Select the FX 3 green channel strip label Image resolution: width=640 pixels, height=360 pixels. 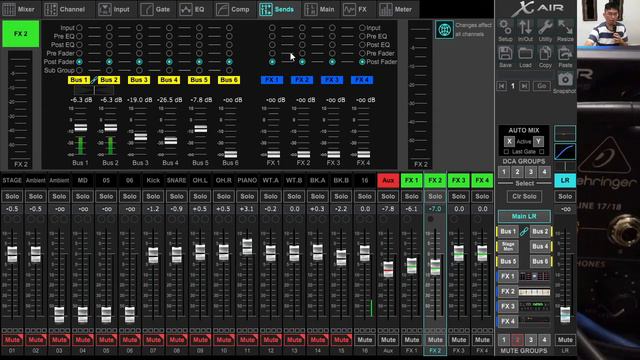pyautogui.click(x=458, y=180)
